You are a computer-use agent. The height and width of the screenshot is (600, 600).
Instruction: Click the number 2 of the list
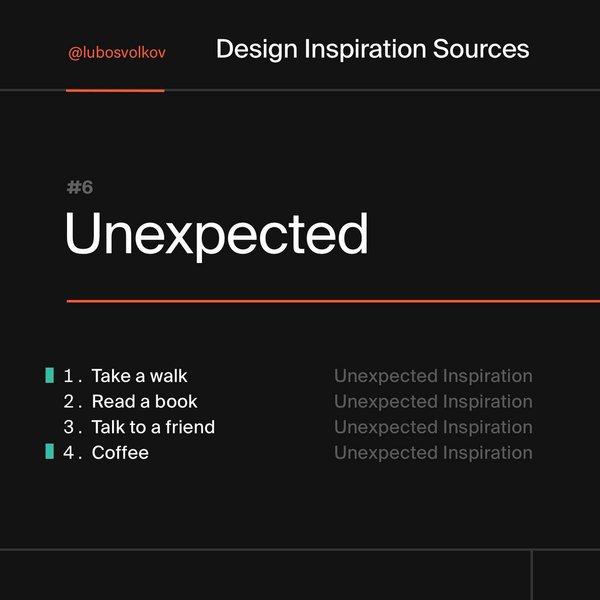click(68, 401)
